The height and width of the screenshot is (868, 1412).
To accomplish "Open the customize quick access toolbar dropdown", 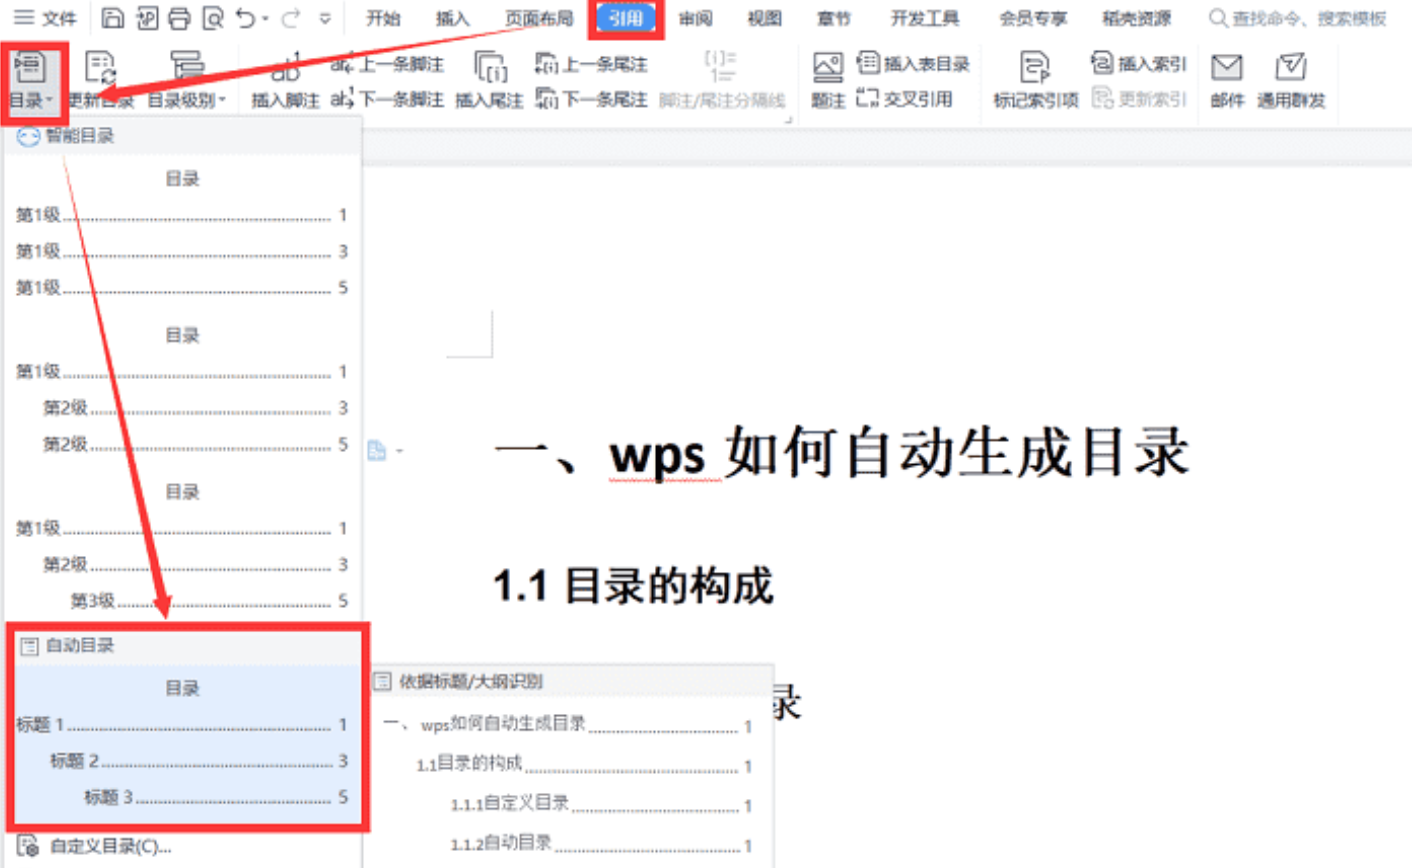I will coord(325,19).
